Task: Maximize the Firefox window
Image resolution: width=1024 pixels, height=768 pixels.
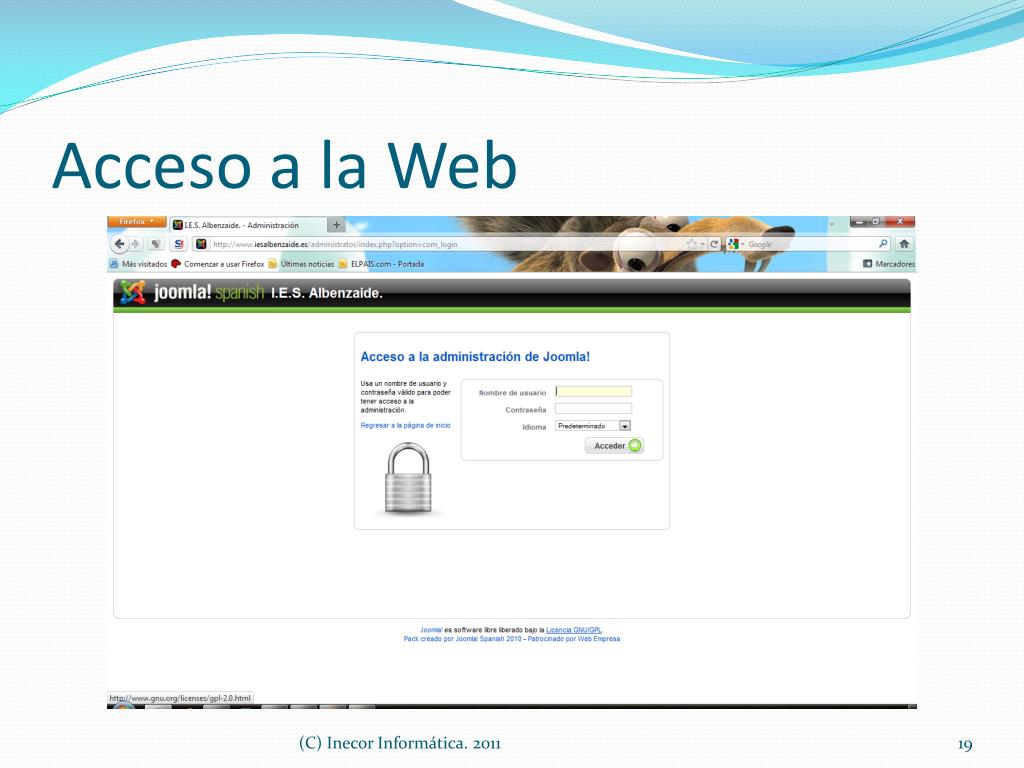Action: [876, 222]
